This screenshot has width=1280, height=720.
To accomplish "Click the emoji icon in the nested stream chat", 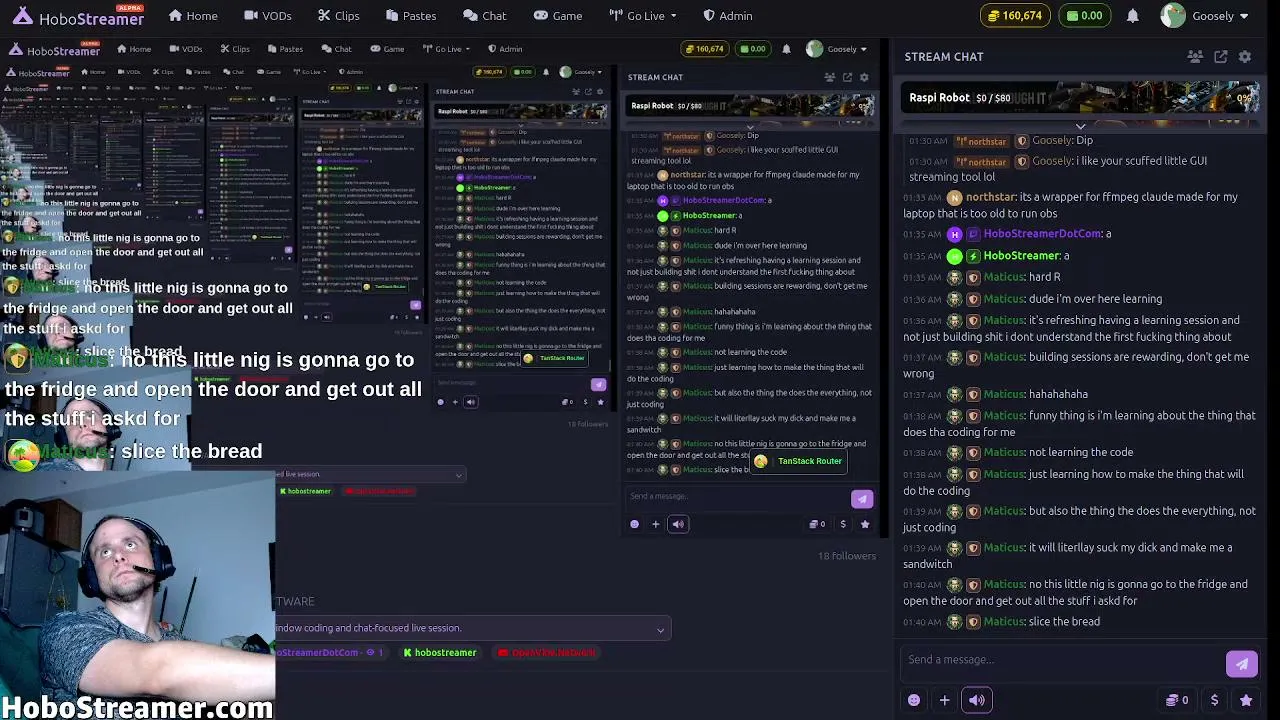I will point(634,524).
